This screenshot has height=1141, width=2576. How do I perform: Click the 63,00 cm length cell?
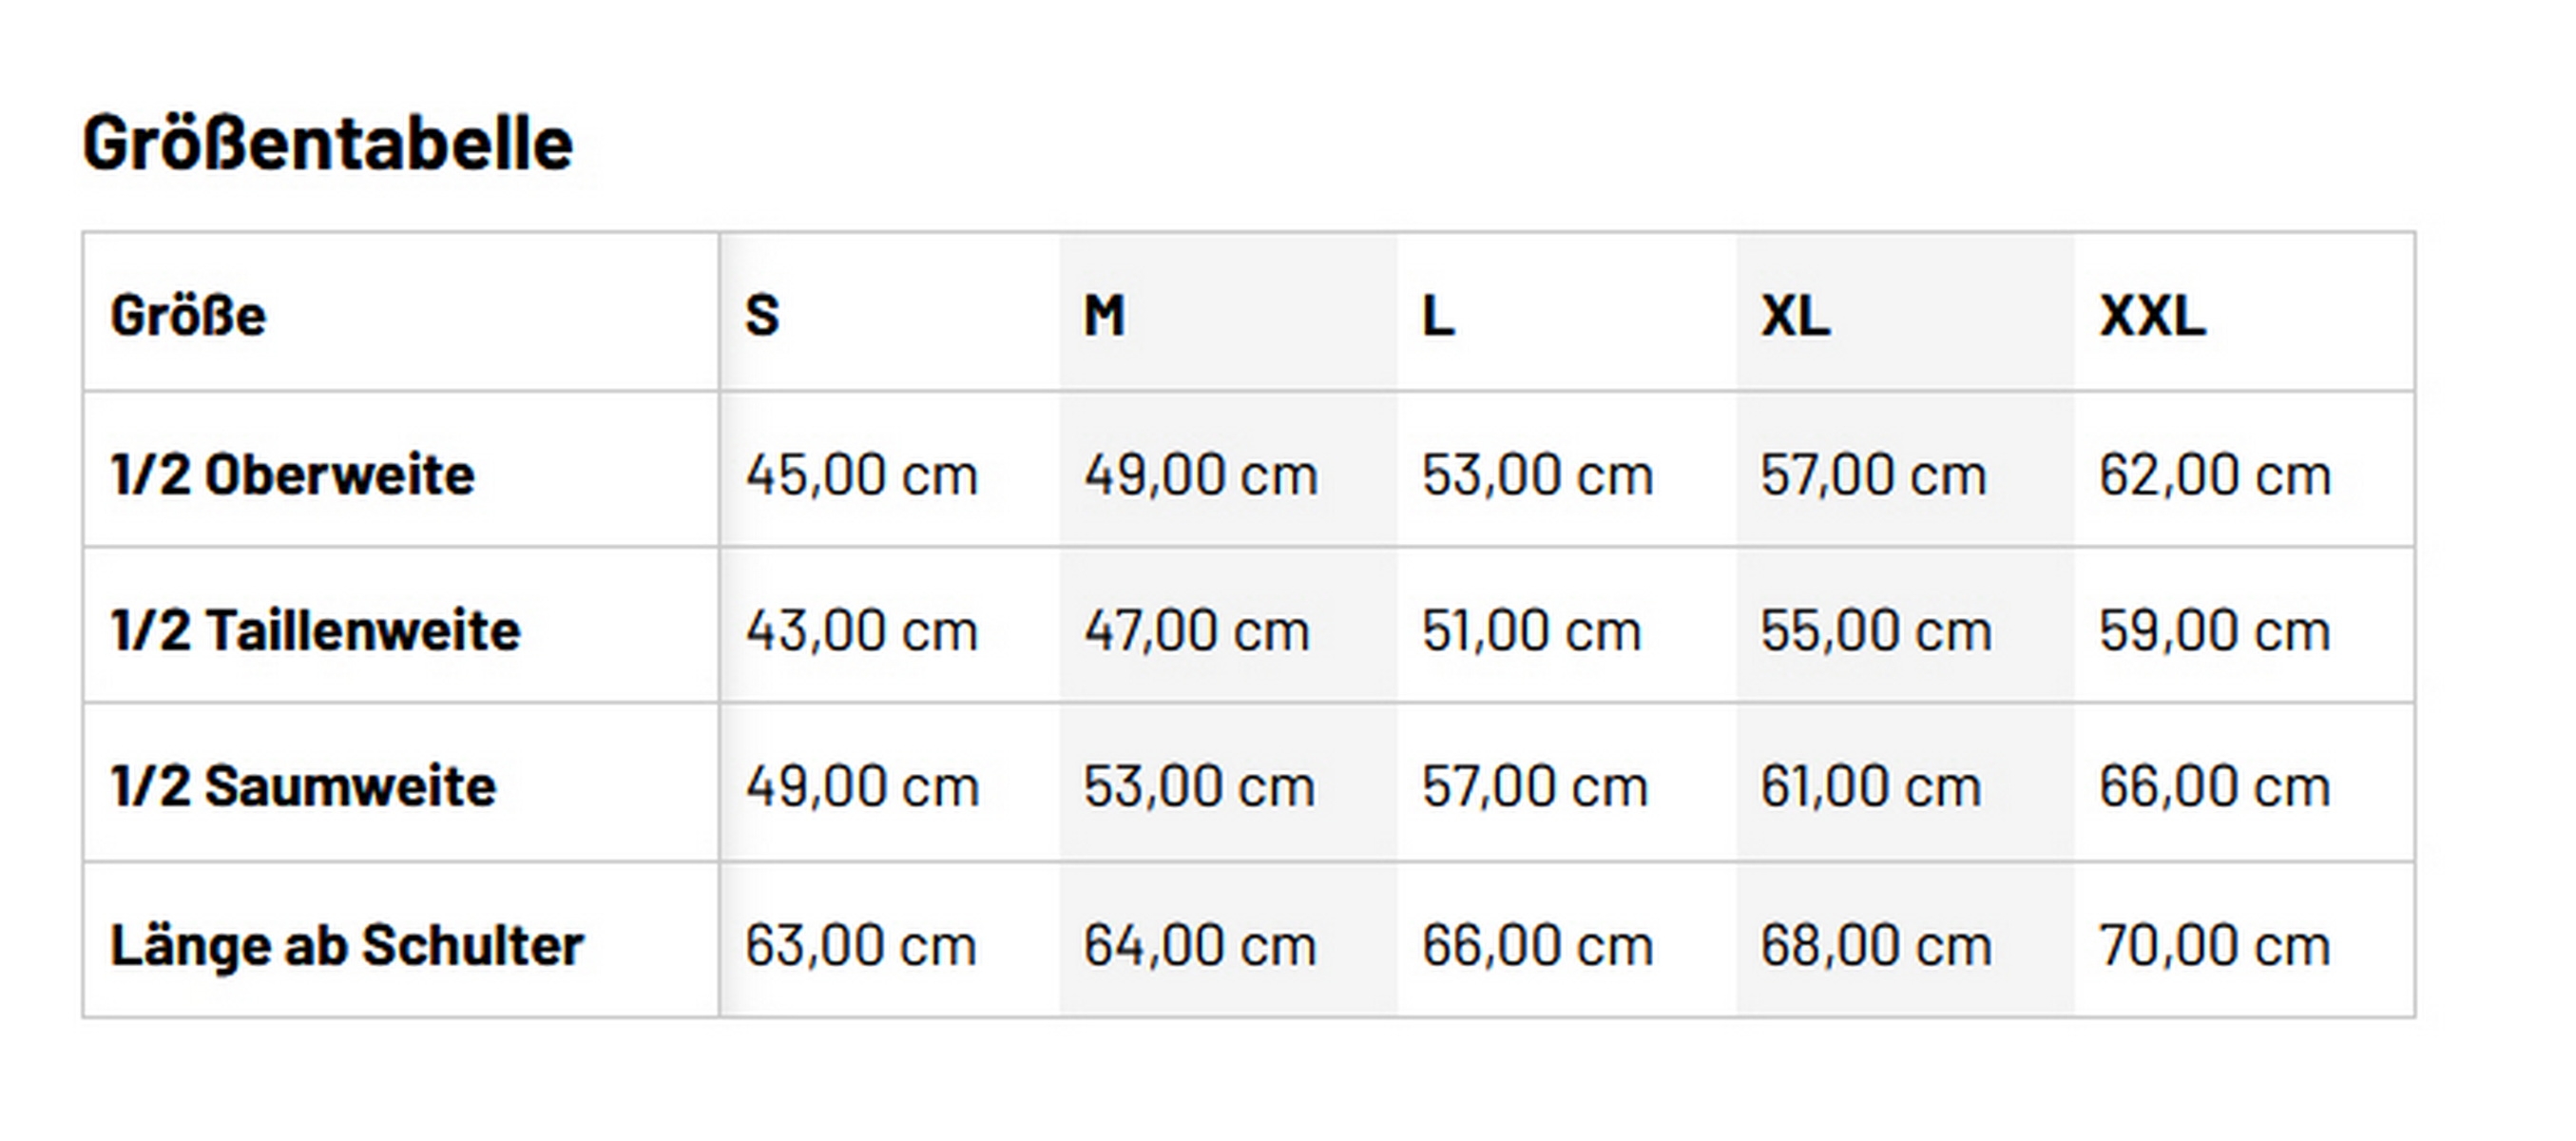click(860, 945)
